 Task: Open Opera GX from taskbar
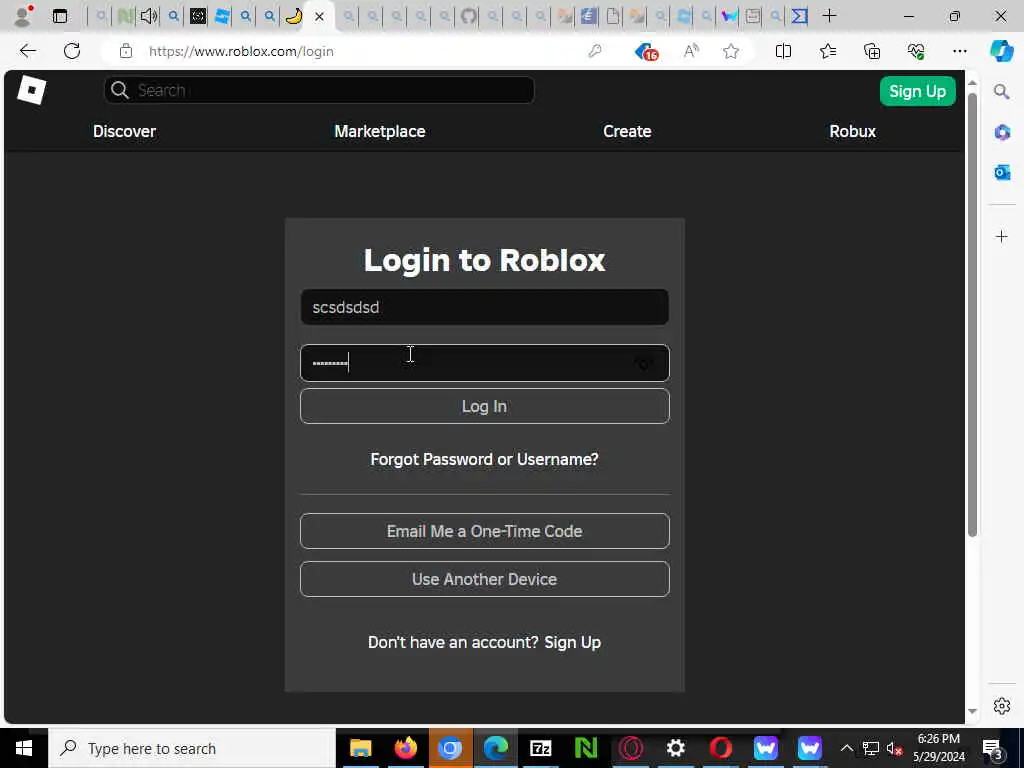point(631,748)
